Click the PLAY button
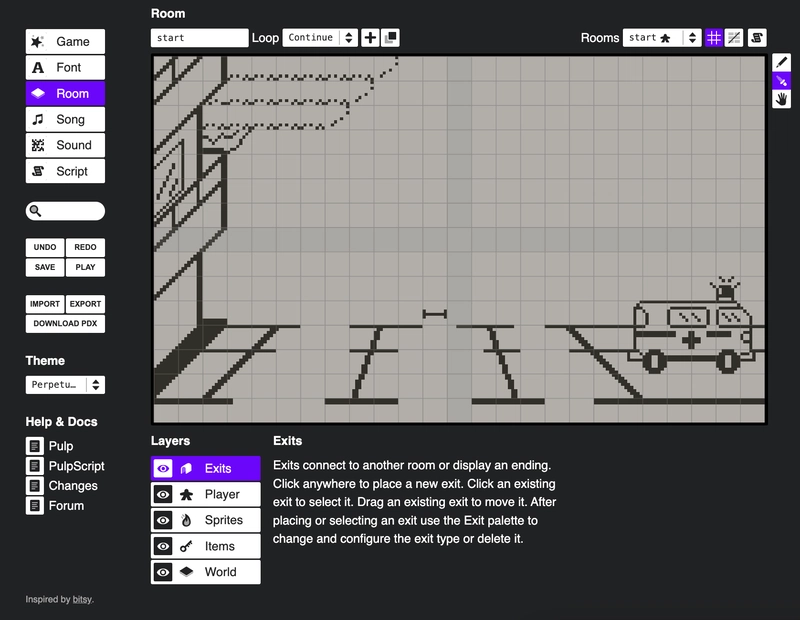The height and width of the screenshot is (620, 800). 85,267
